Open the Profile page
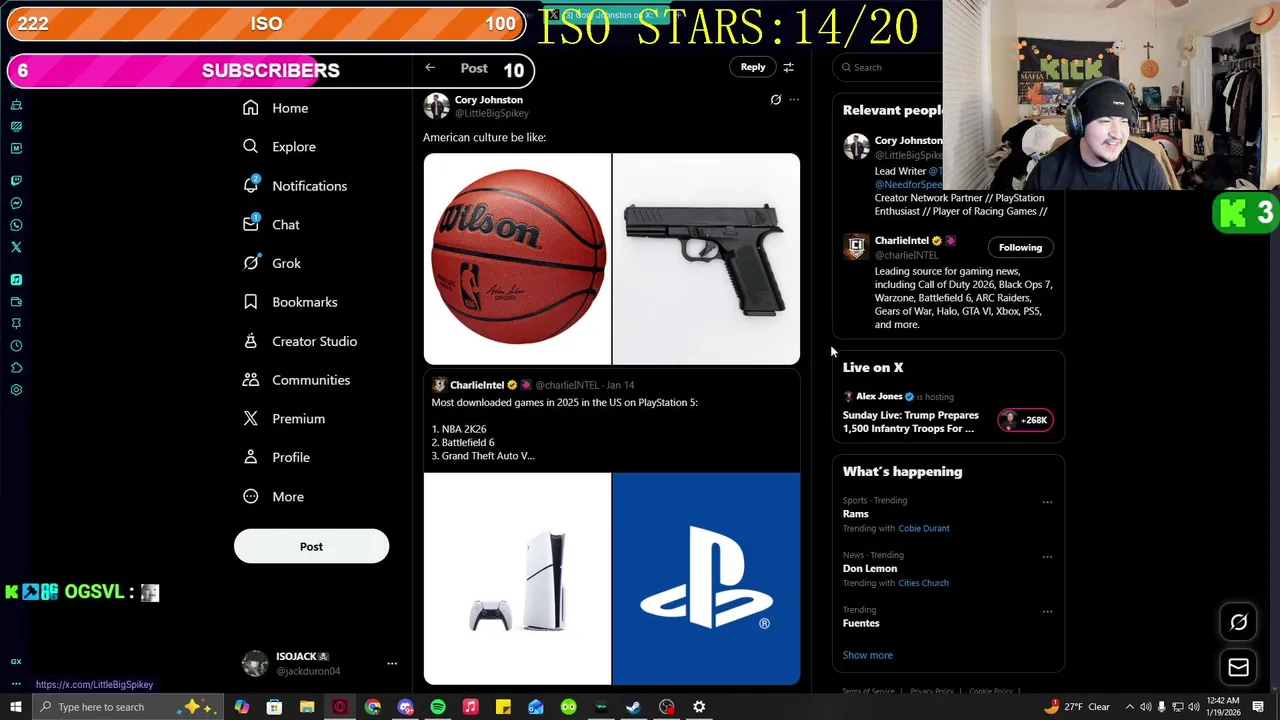 [x=277, y=457]
